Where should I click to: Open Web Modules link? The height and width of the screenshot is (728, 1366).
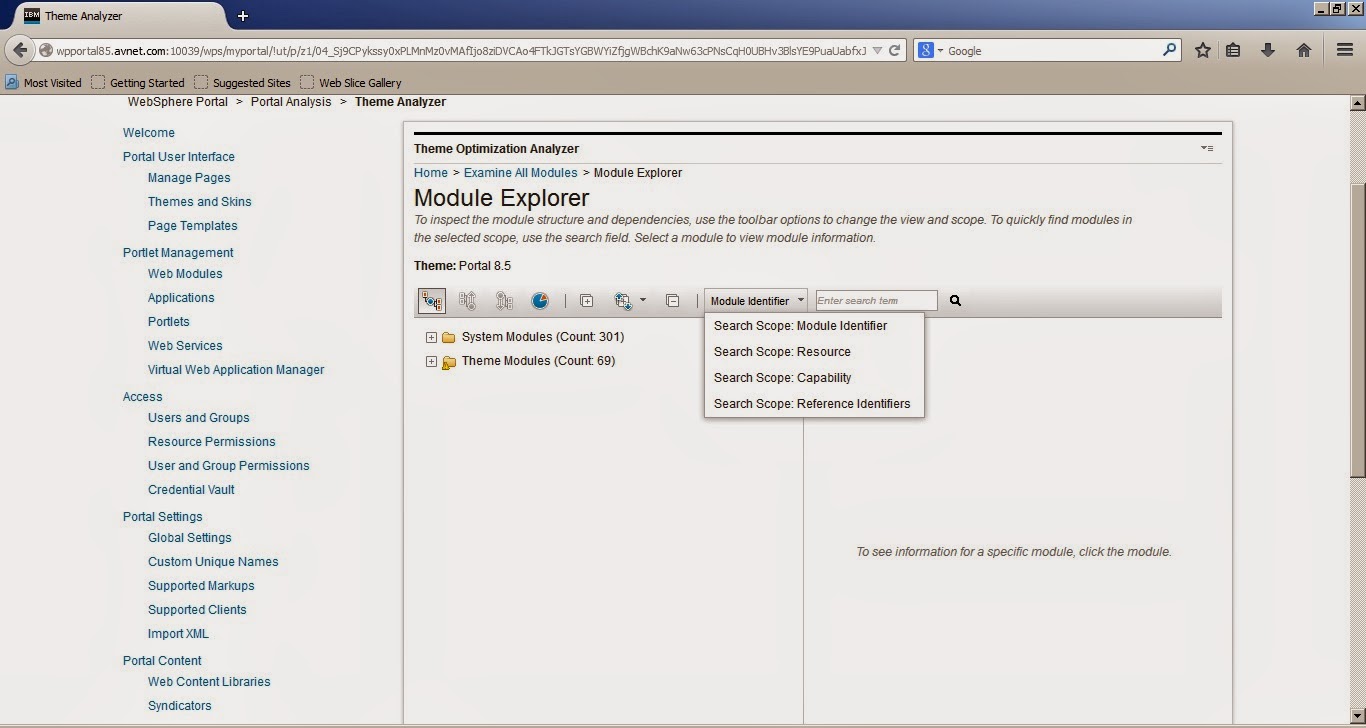pyautogui.click(x=185, y=274)
